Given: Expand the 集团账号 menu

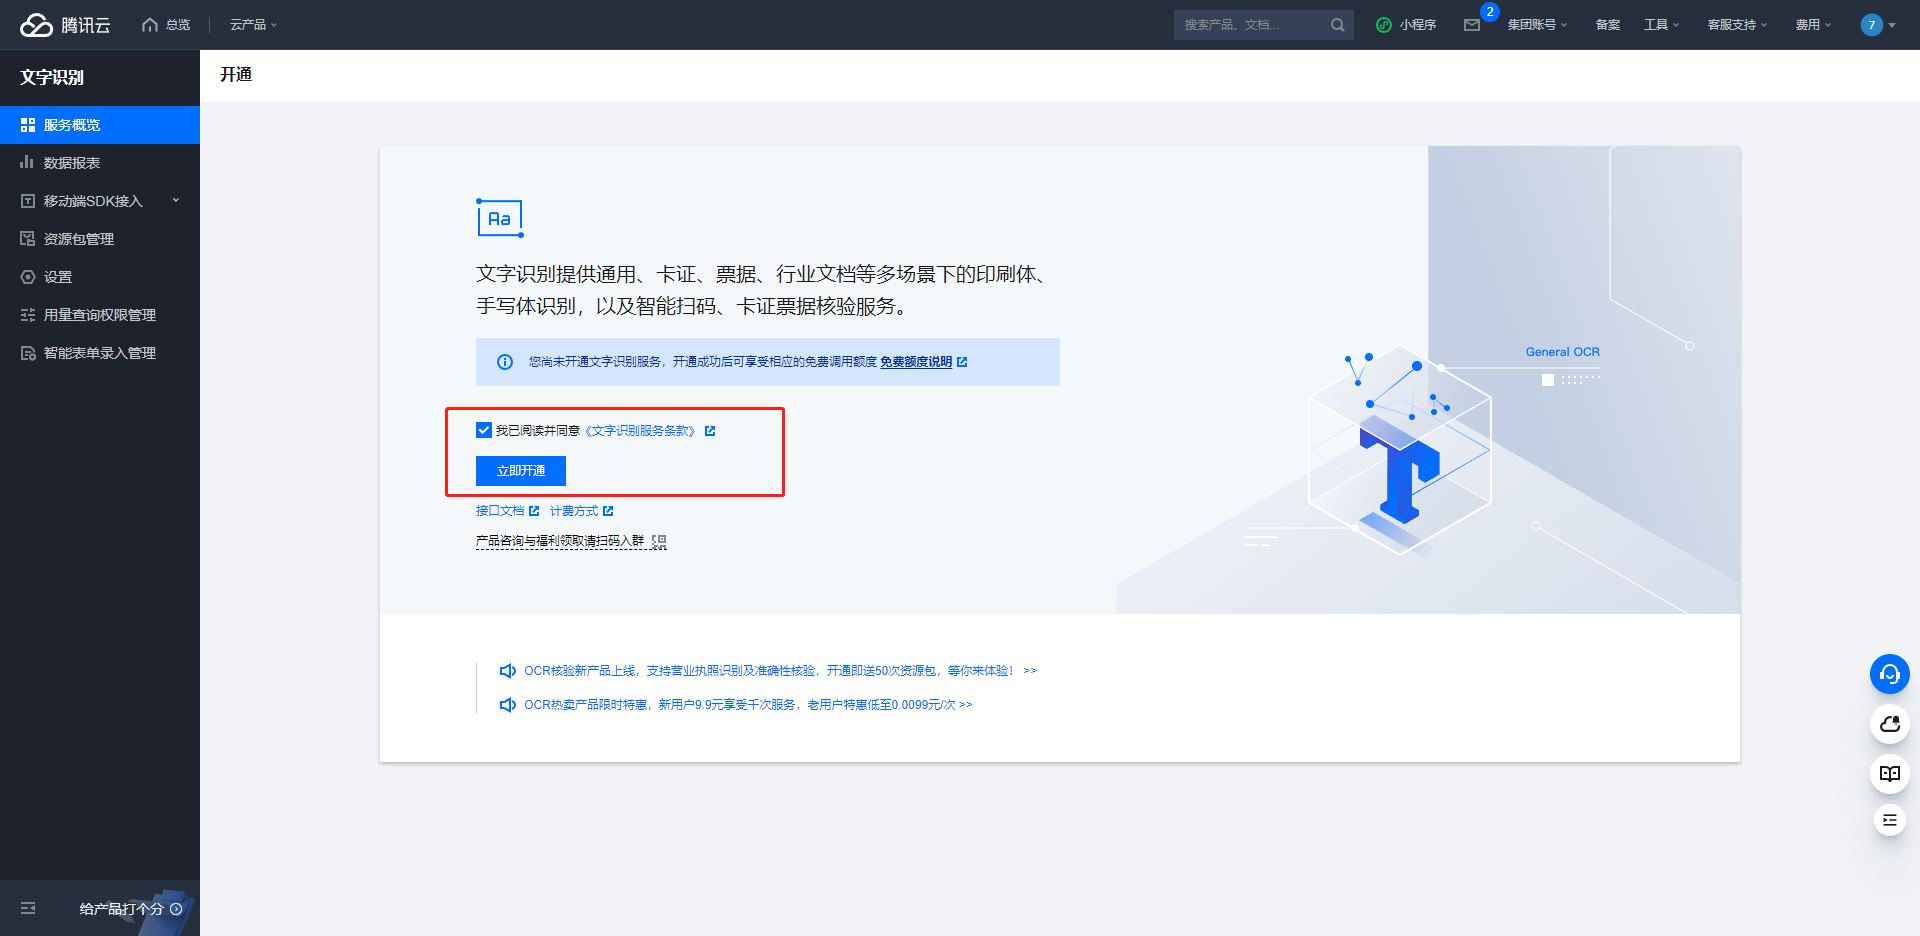Looking at the screenshot, I should [x=1537, y=25].
